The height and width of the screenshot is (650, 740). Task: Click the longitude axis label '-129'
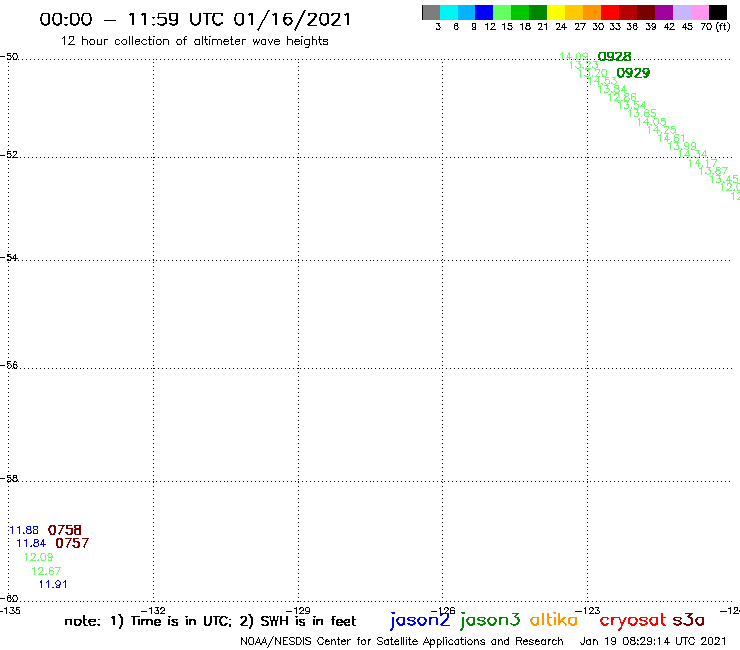298,610
